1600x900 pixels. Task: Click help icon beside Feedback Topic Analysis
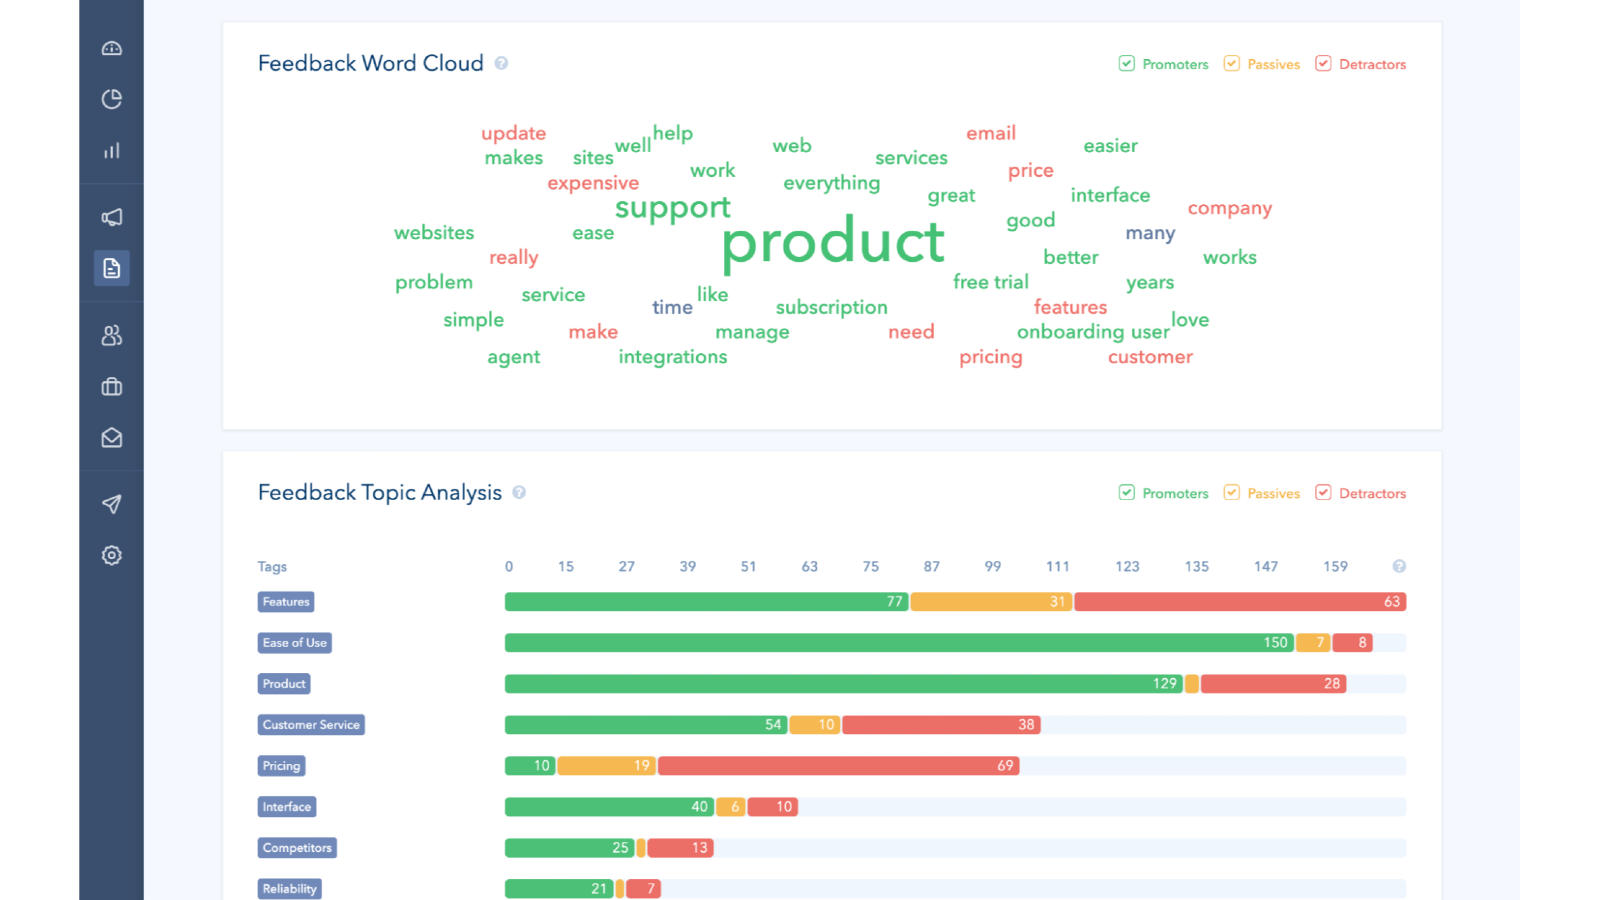coord(519,492)
